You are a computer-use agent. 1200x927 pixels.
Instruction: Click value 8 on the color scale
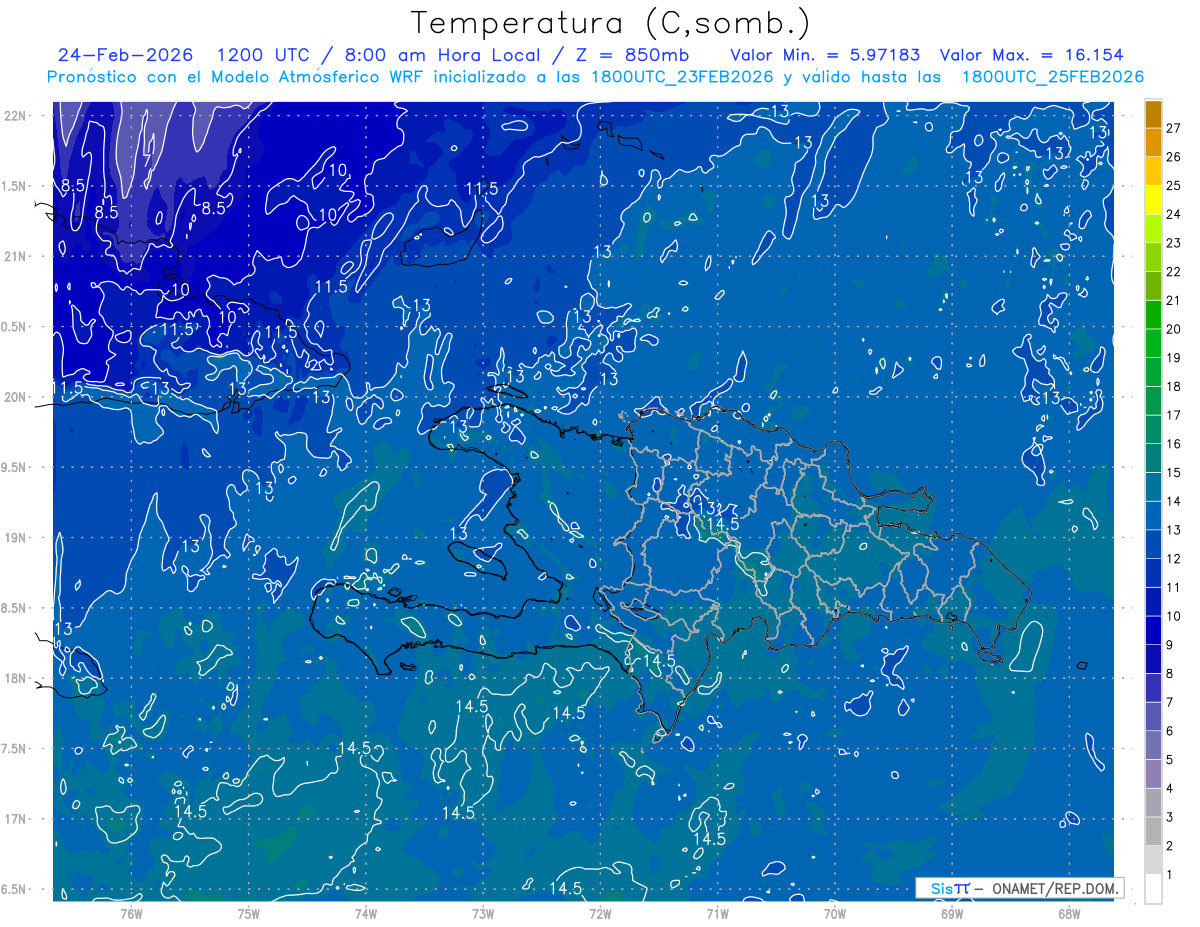point(1171,674)
